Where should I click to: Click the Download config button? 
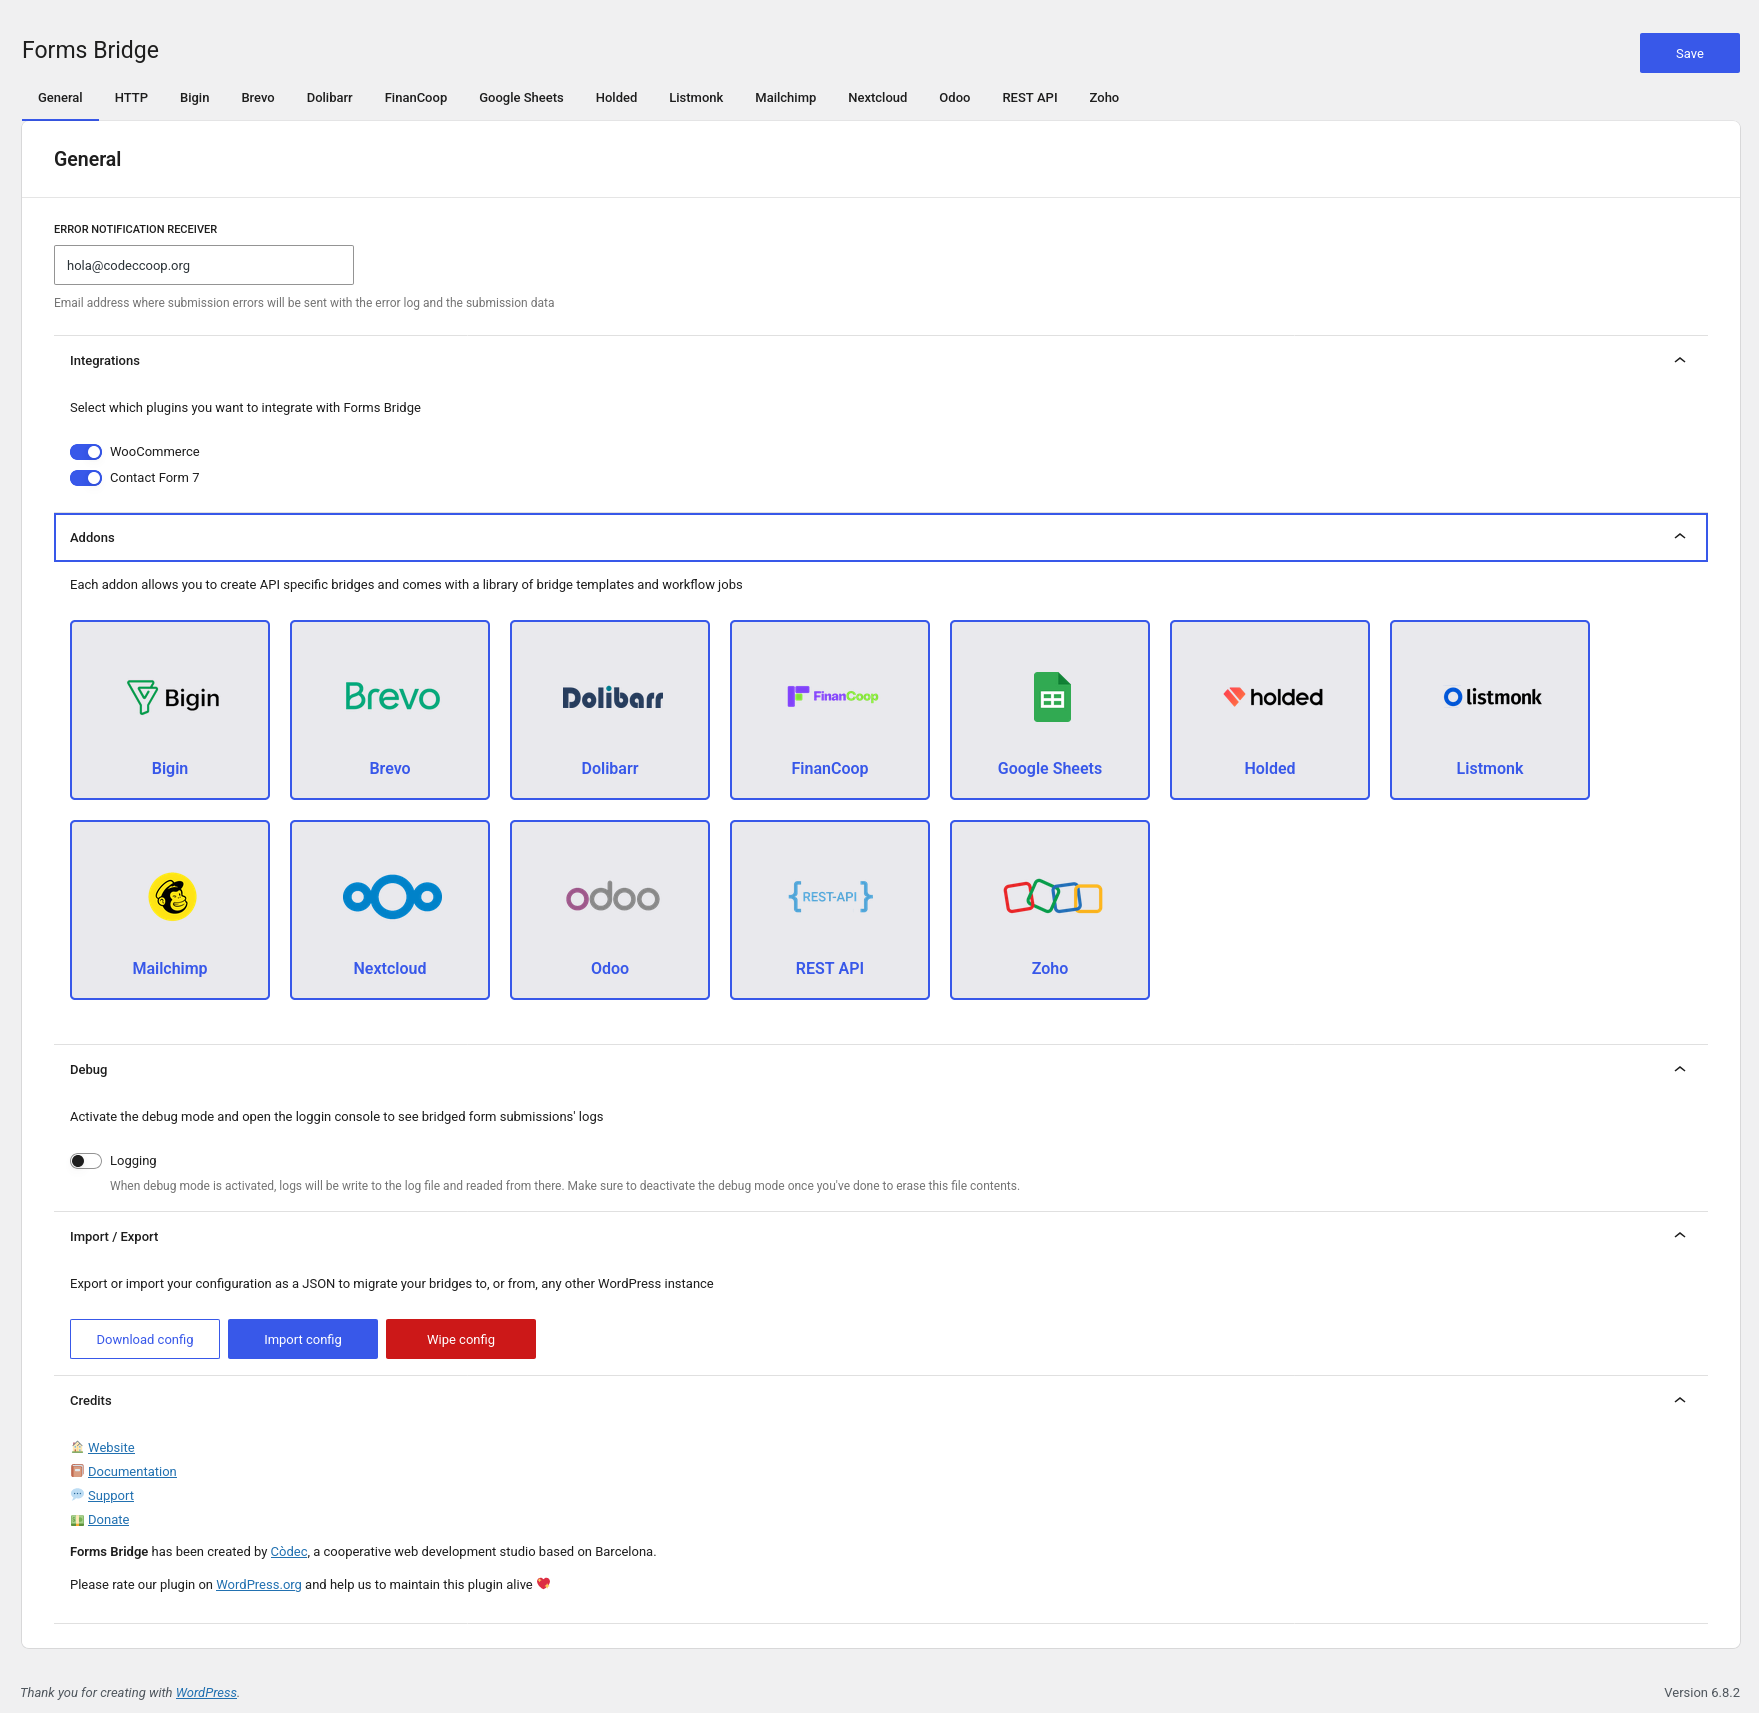pyautogui.click(x=145, y=1339)
